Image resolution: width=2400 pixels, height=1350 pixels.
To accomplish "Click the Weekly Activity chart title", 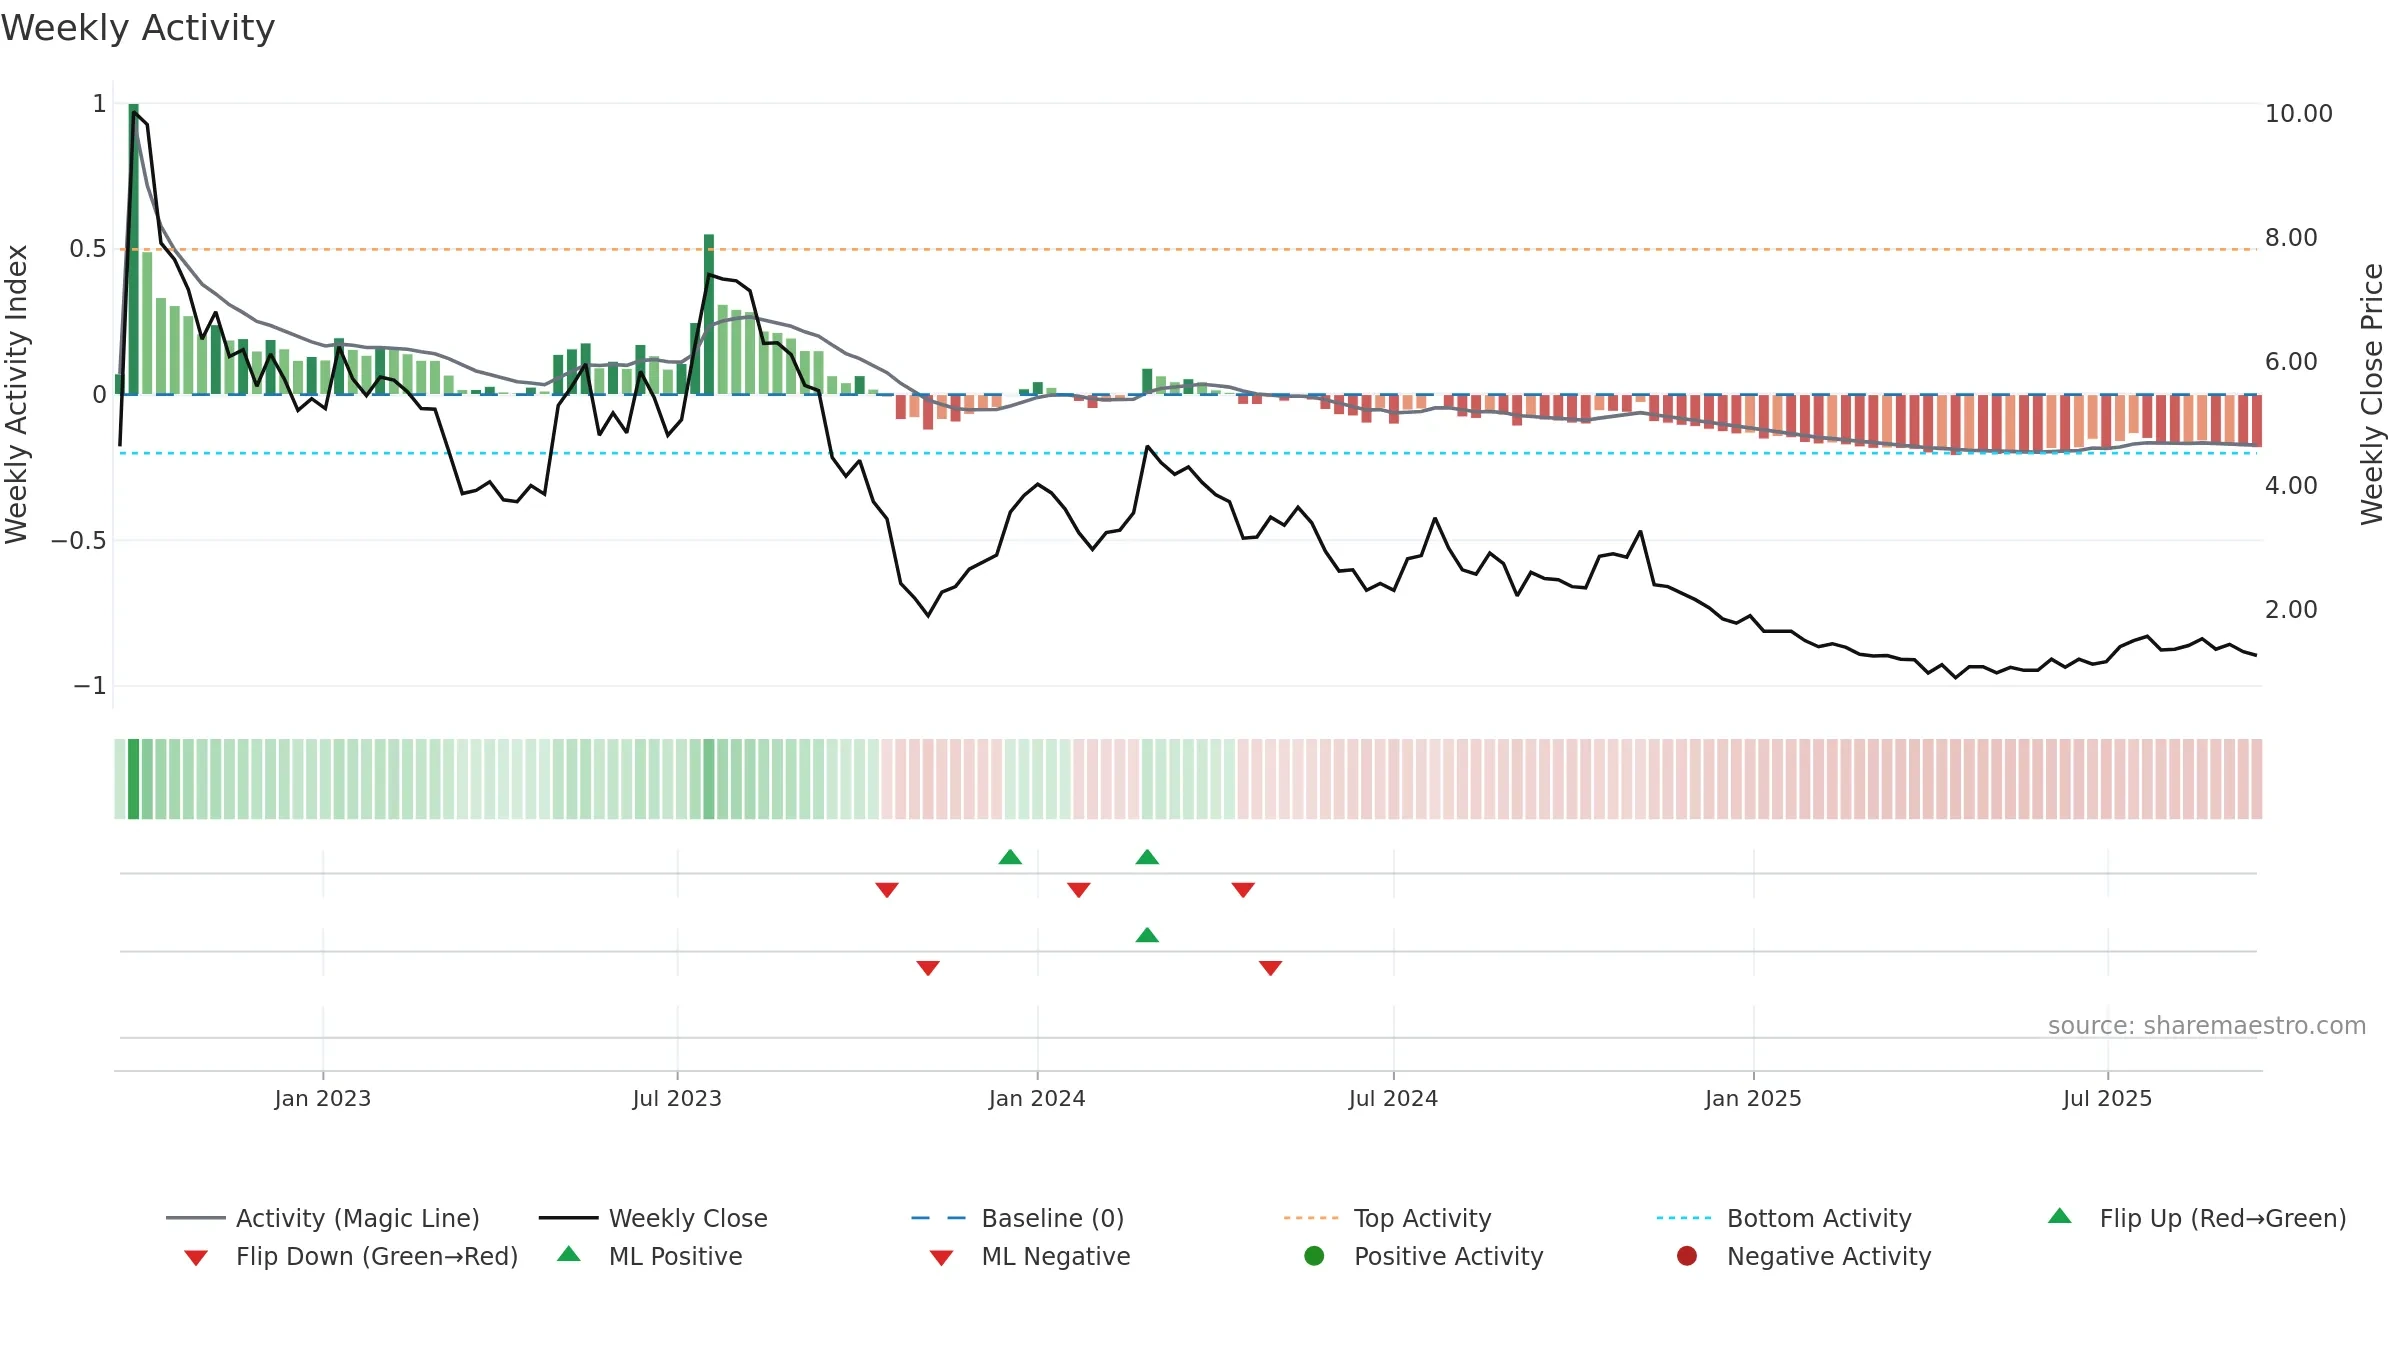I will point(138,28).
